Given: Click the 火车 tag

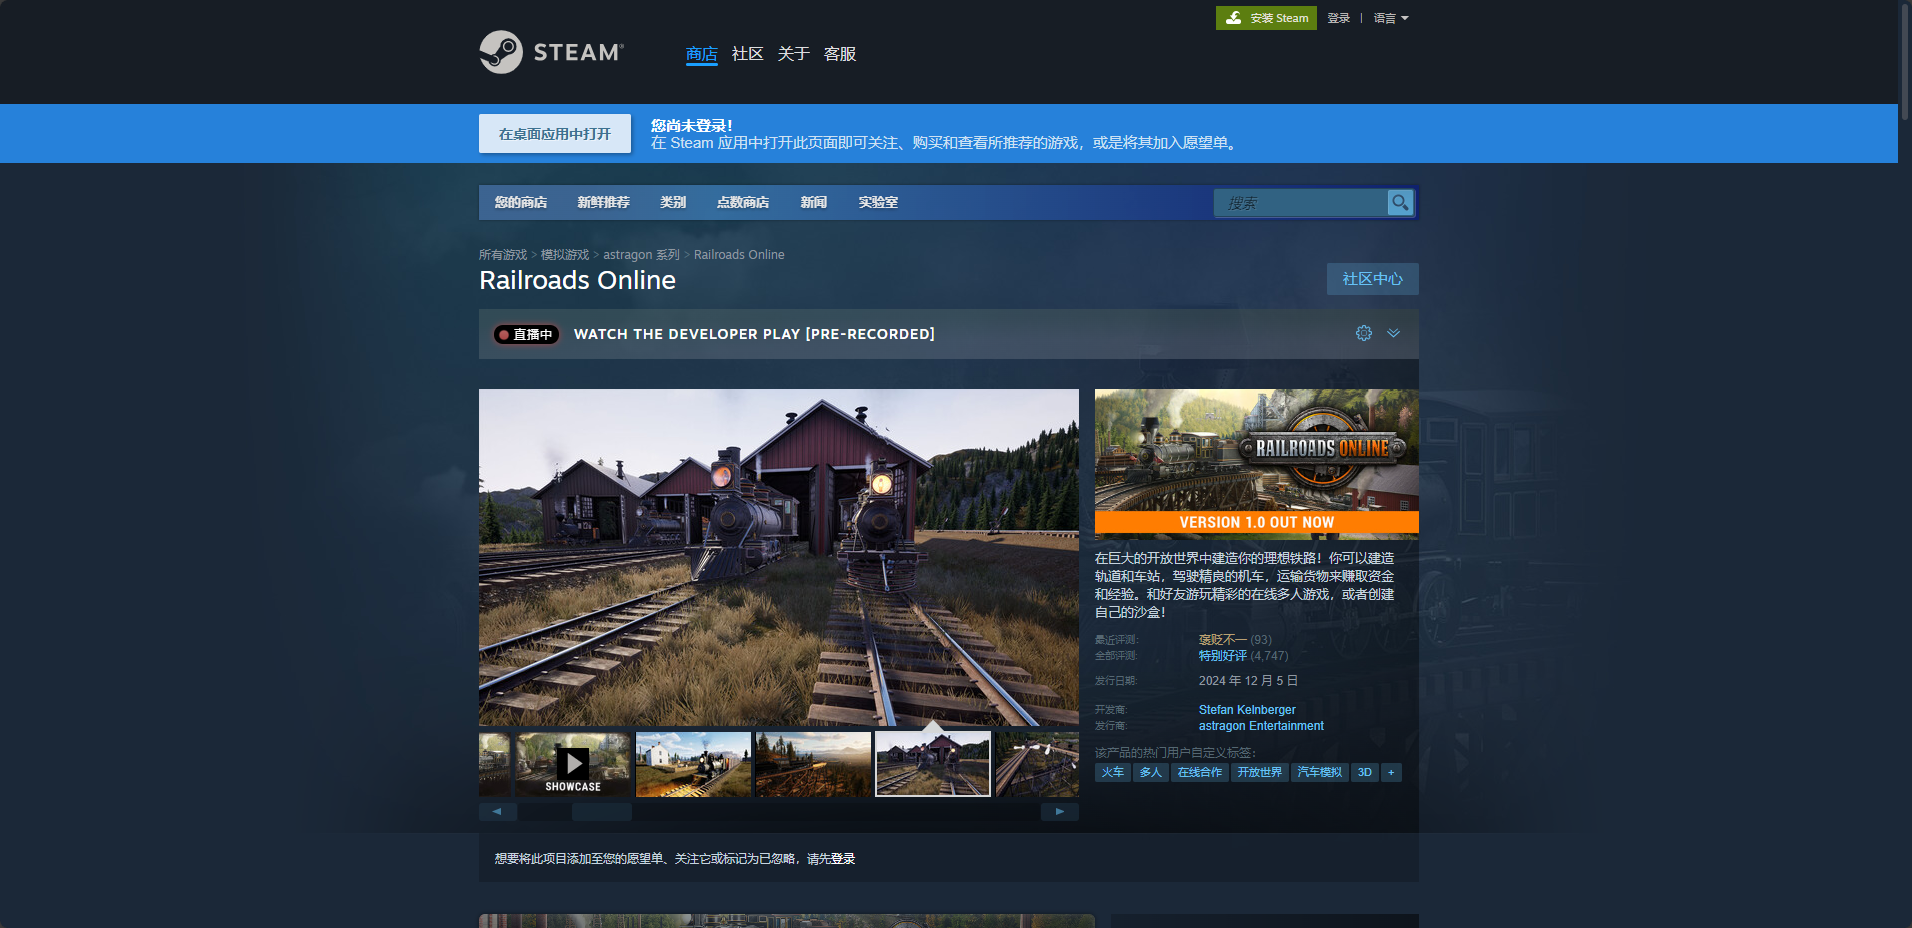Looking at the screenshot, I should [x=1113, y=772].
